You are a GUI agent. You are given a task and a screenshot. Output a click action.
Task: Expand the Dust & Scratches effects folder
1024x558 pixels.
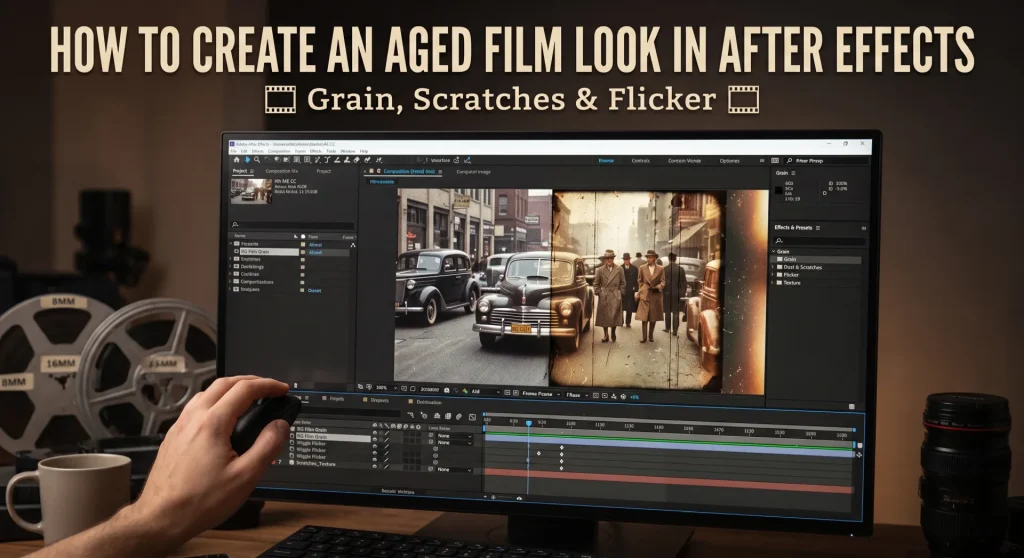(773, 267)
